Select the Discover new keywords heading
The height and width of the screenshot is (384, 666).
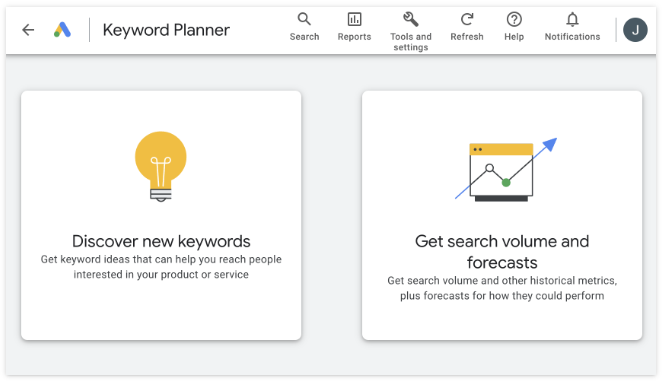pos(161,241)
